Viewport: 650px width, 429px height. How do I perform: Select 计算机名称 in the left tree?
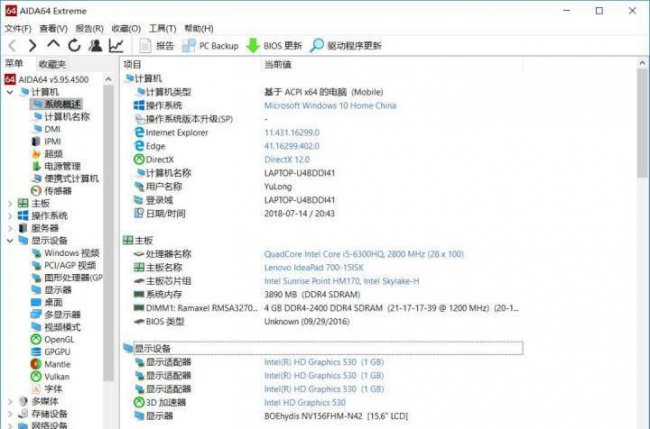click(61, 116)
